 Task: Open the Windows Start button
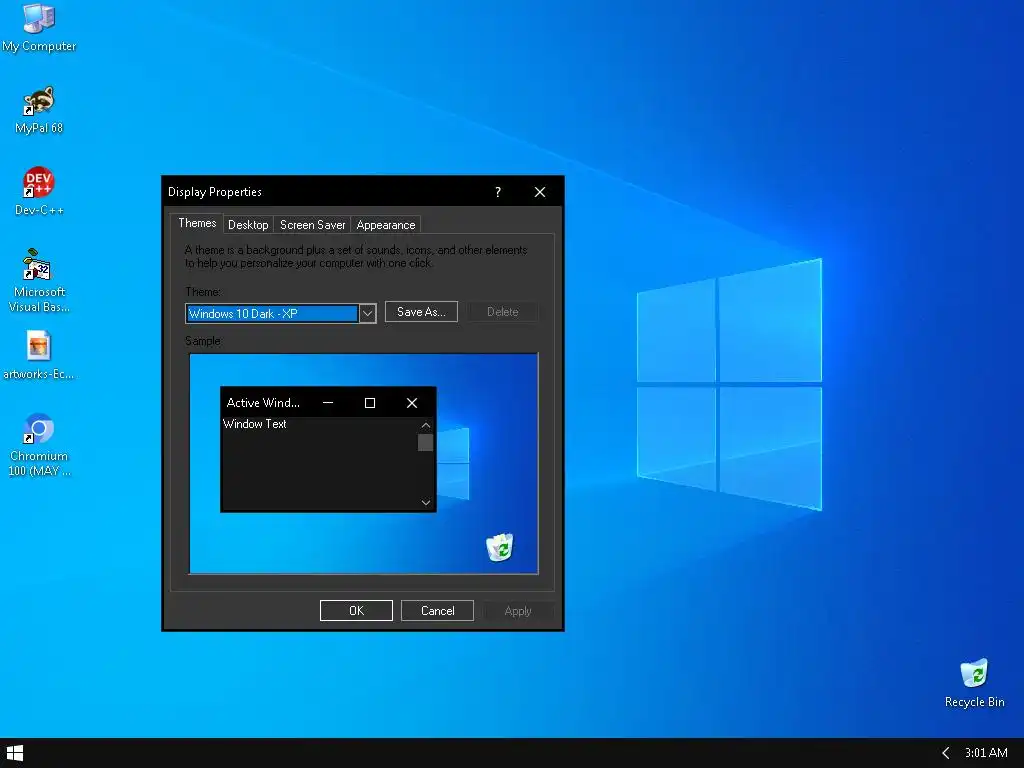(14, 753)
